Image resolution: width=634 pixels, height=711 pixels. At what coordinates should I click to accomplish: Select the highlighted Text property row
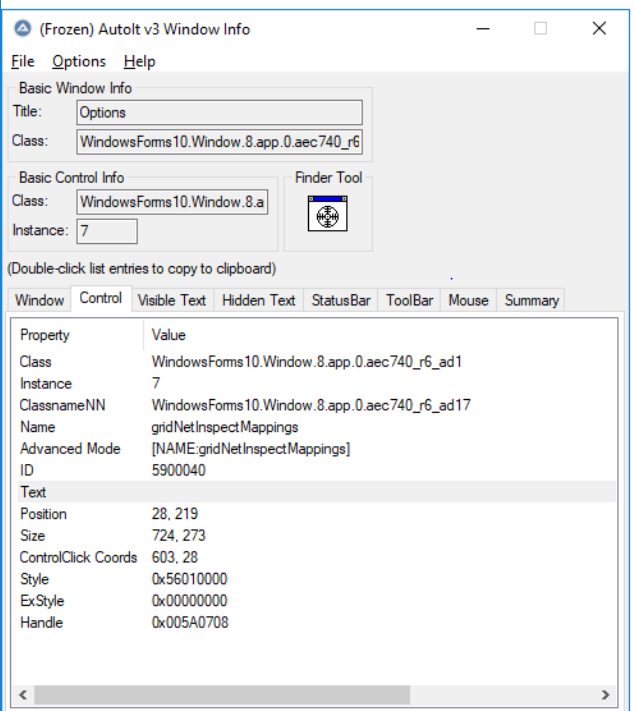(316, 492)
